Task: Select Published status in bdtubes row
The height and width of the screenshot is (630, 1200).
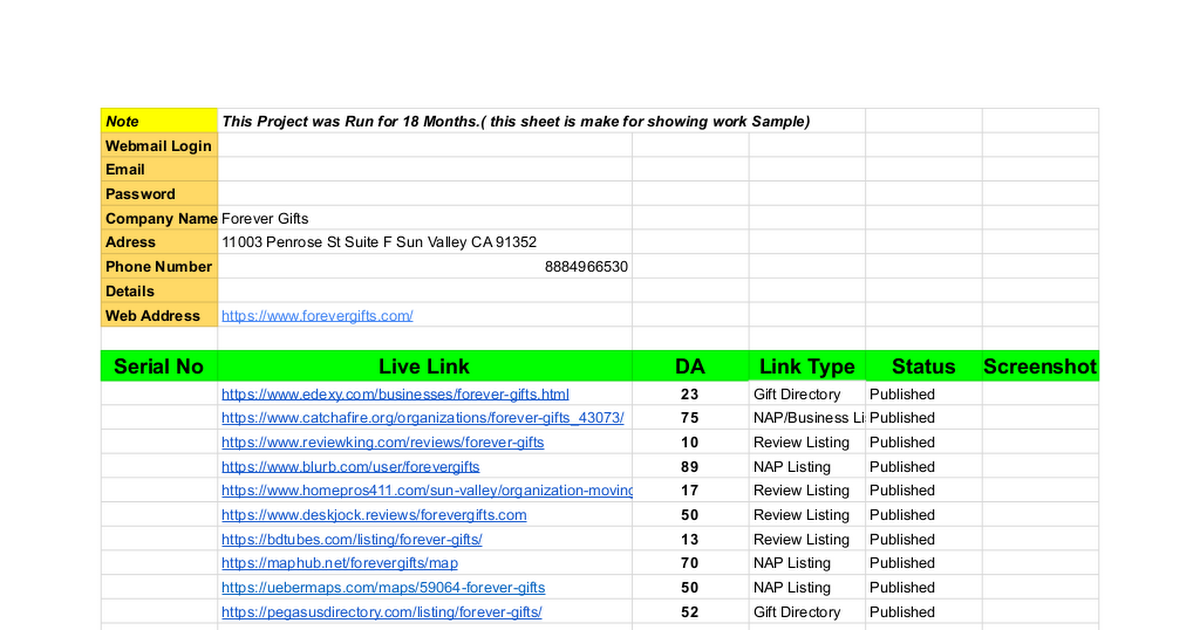Action: pos(924,539)
